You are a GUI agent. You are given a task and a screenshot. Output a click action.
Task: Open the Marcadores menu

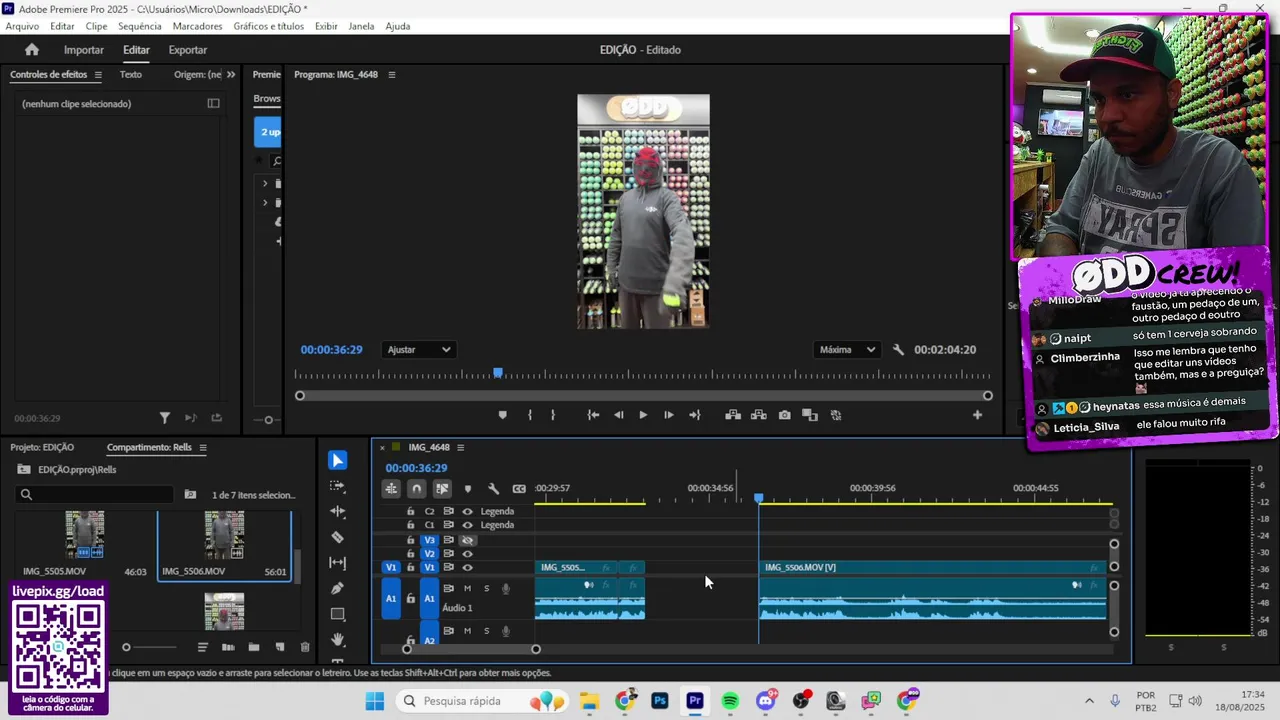[198, 26]
